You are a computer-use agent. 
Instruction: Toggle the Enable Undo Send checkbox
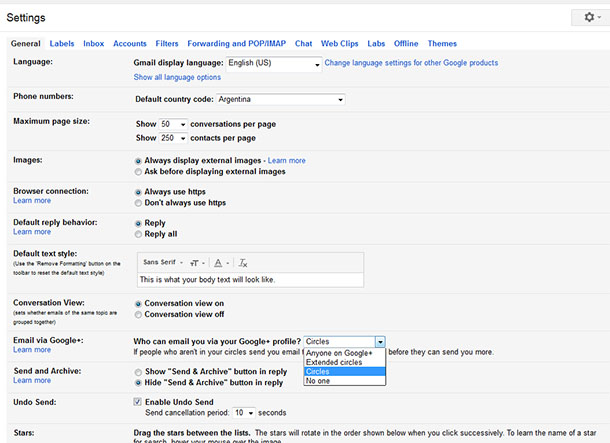coord(137,402)
